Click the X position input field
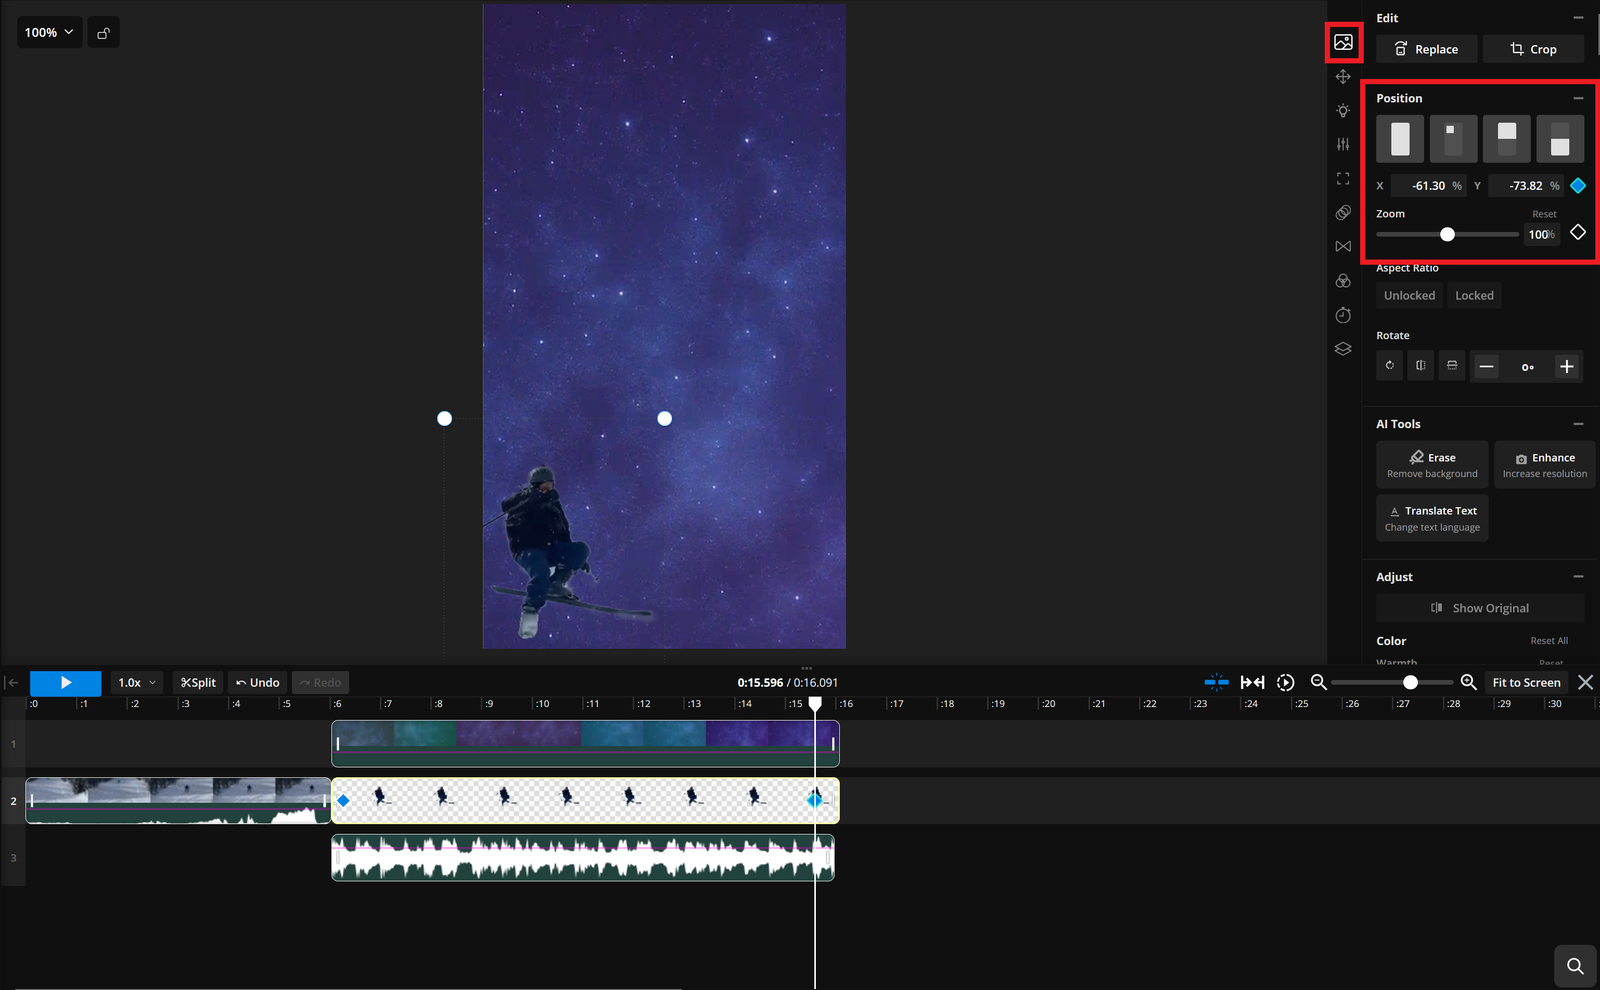This screenshot has height=990, width=1600. click(1430, 185)
